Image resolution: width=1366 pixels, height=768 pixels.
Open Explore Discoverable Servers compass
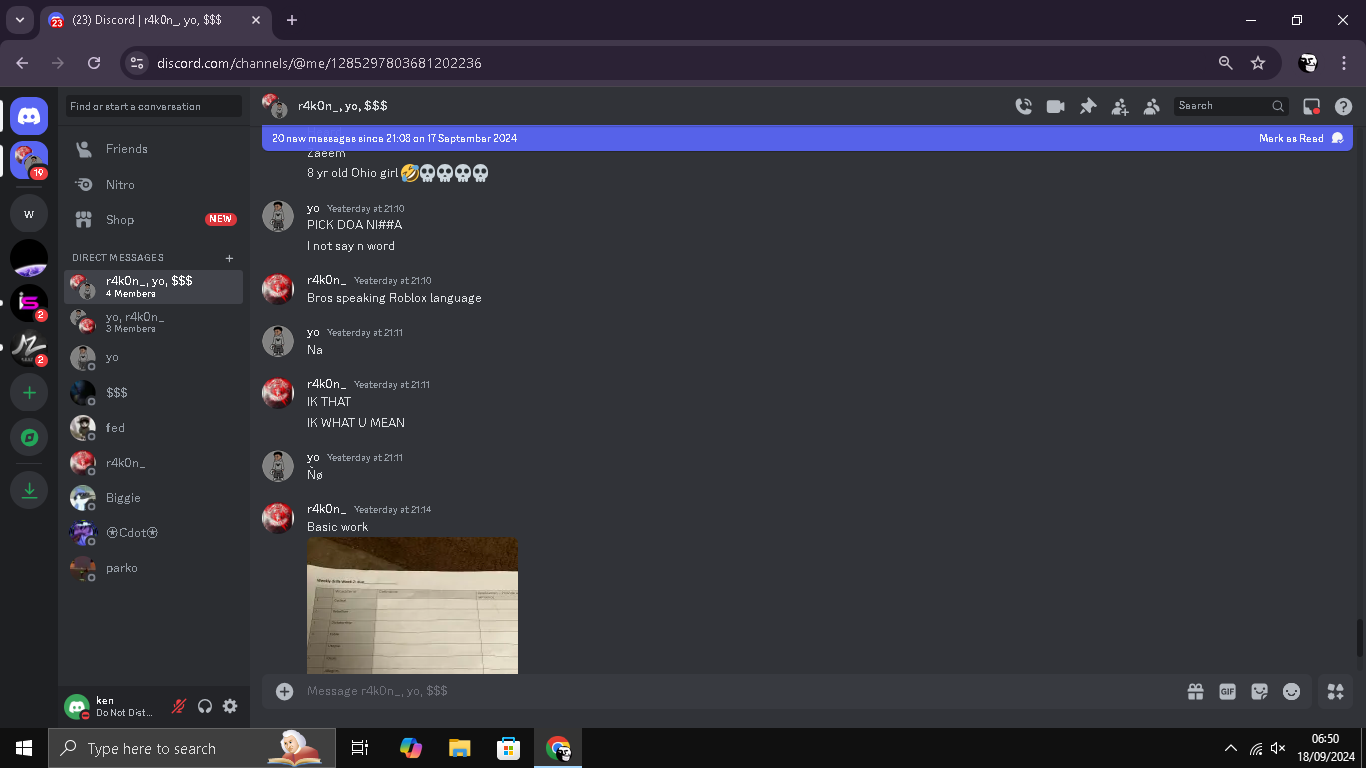point(29,437)
